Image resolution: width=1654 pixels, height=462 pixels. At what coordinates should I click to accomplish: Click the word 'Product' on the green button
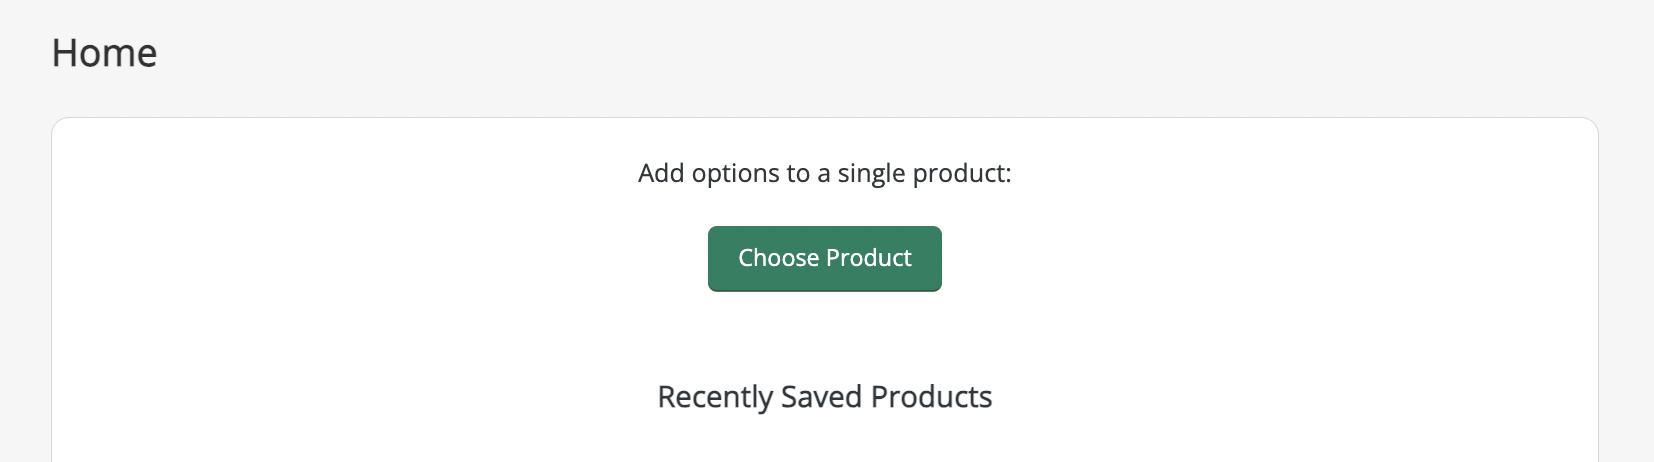(869, 258)
